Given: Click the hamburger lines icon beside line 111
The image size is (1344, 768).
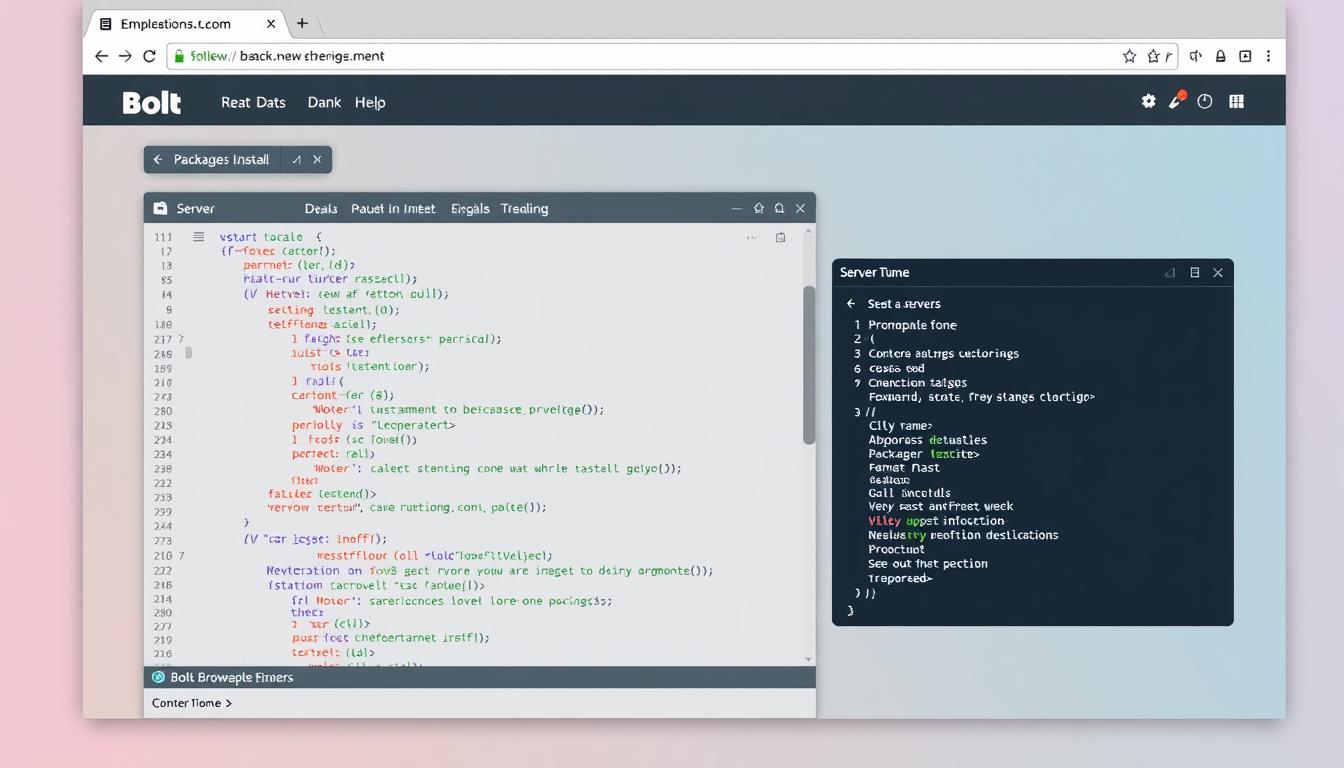Looking at the screenshot, I should click(198, 237).
